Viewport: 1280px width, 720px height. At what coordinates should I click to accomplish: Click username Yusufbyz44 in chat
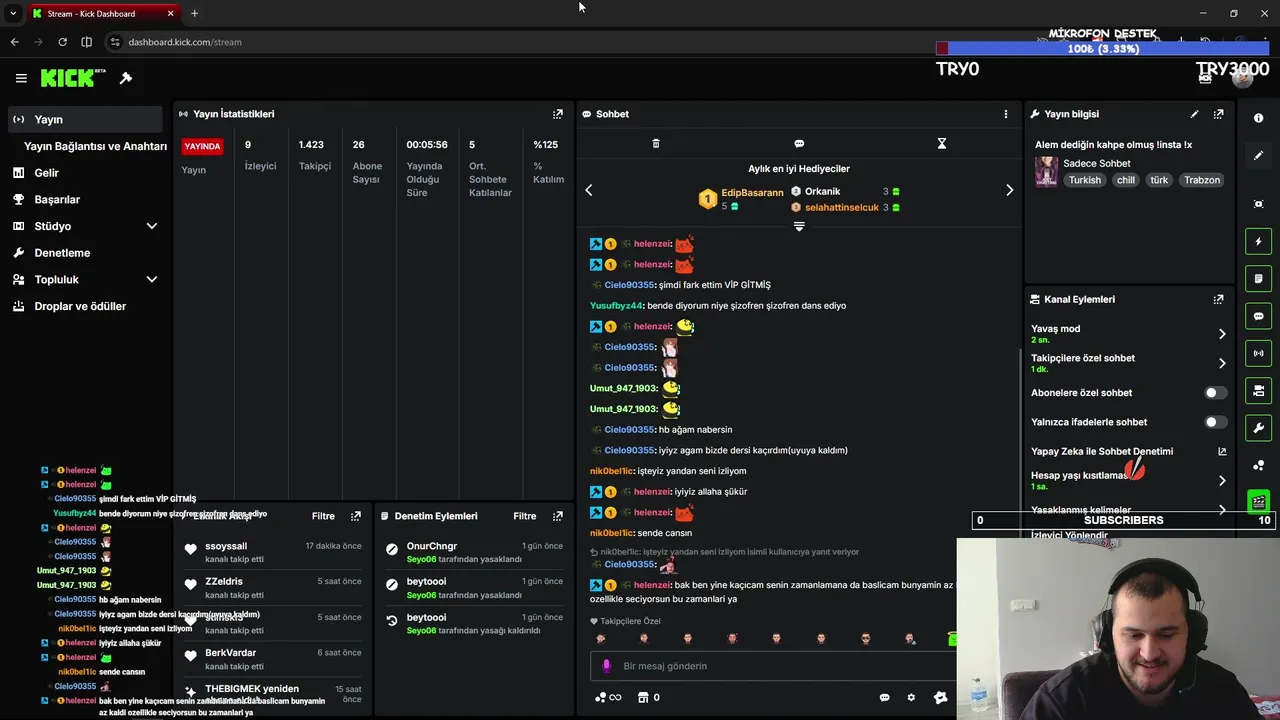(616, 306)
